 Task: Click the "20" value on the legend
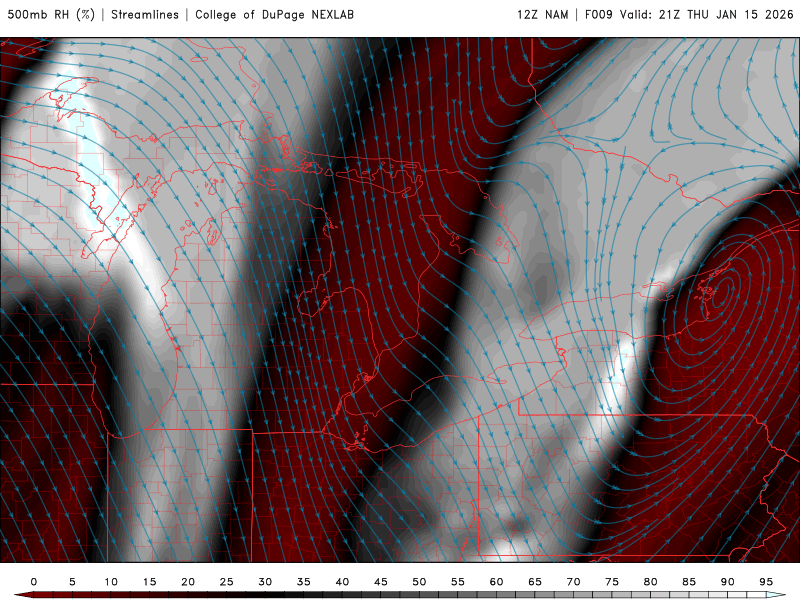(188, 582)
